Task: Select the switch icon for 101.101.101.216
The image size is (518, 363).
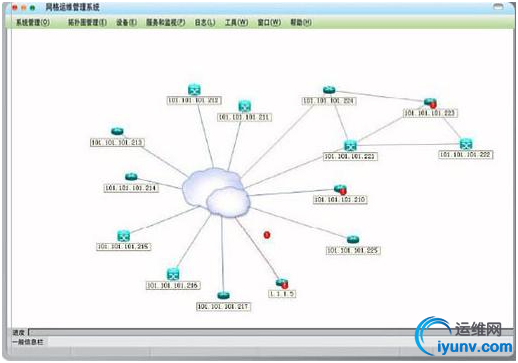Action: (x=173, y=274)
